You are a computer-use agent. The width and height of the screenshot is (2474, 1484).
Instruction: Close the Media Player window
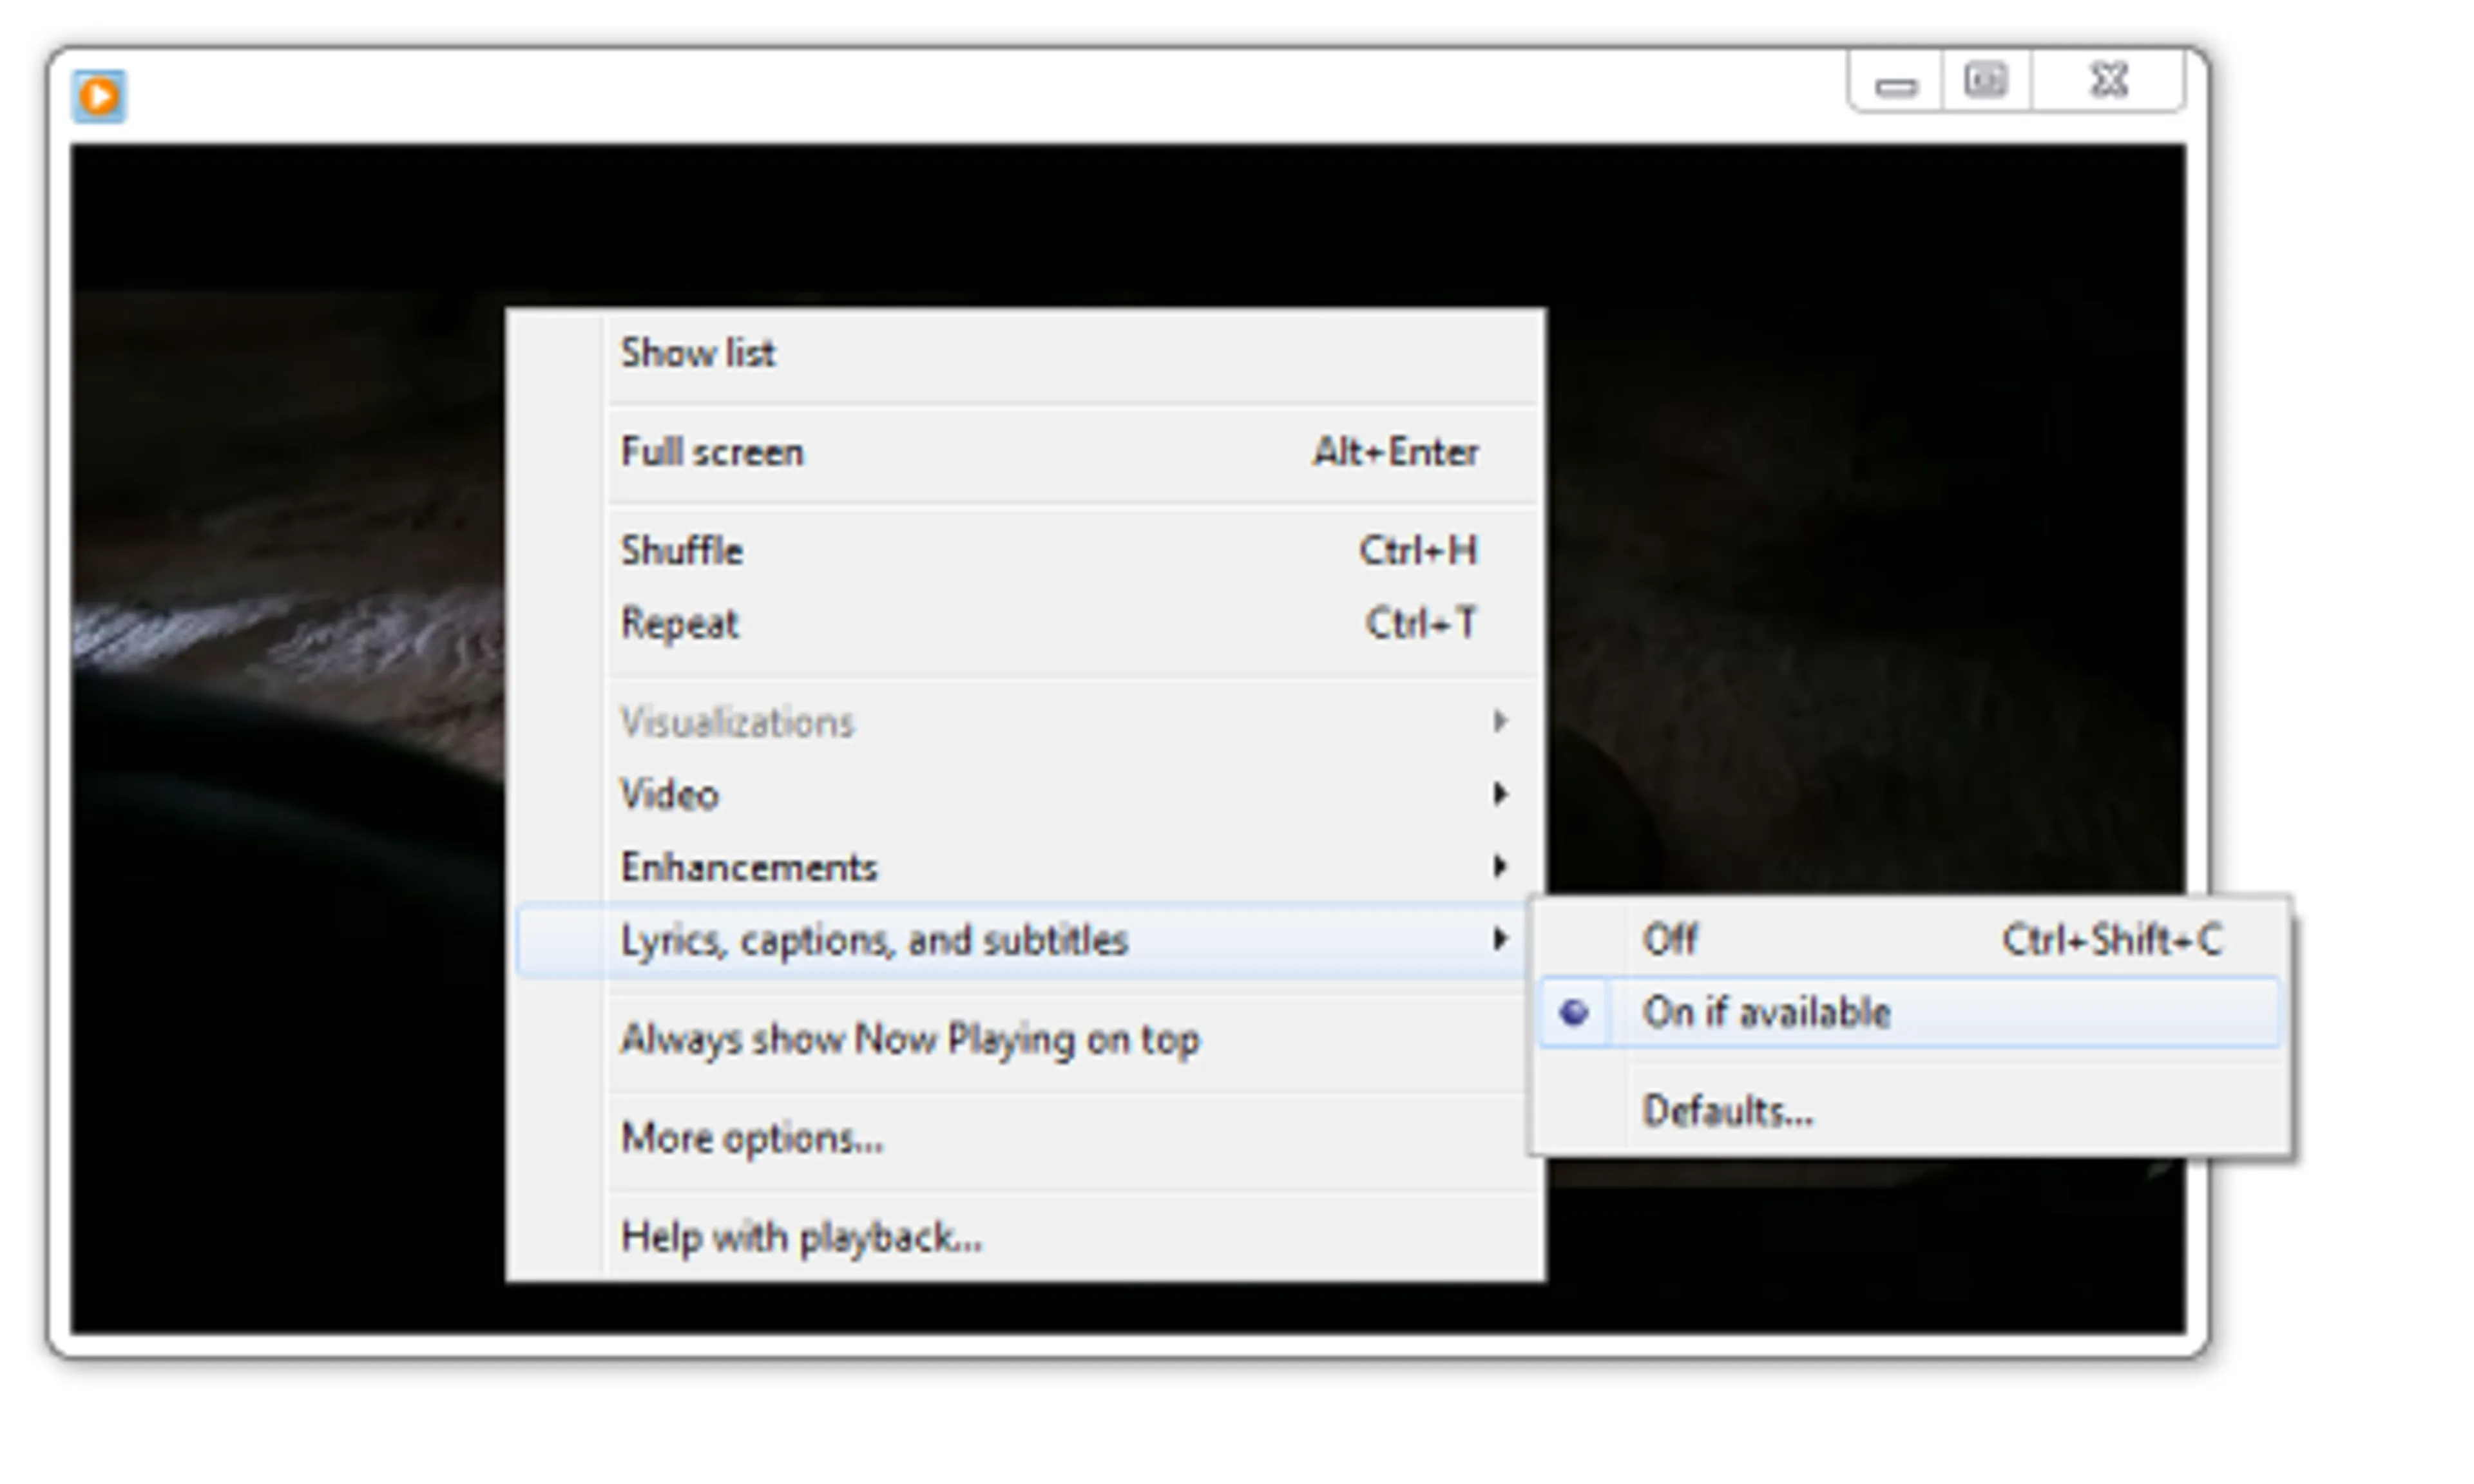(x=2108, y=80)
